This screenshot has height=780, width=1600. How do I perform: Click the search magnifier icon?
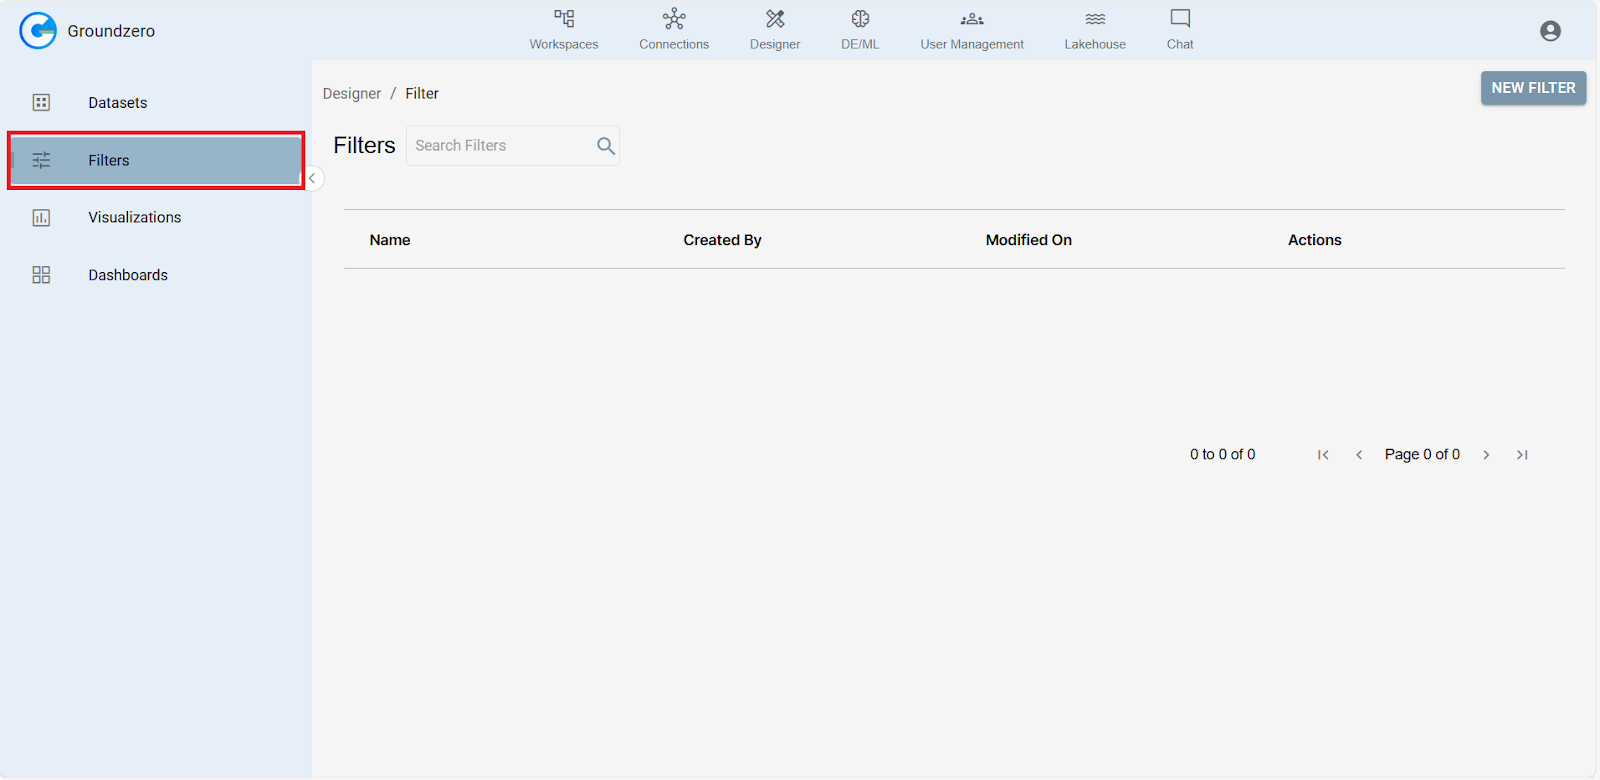pyautogui.click(x=605, y=146)
